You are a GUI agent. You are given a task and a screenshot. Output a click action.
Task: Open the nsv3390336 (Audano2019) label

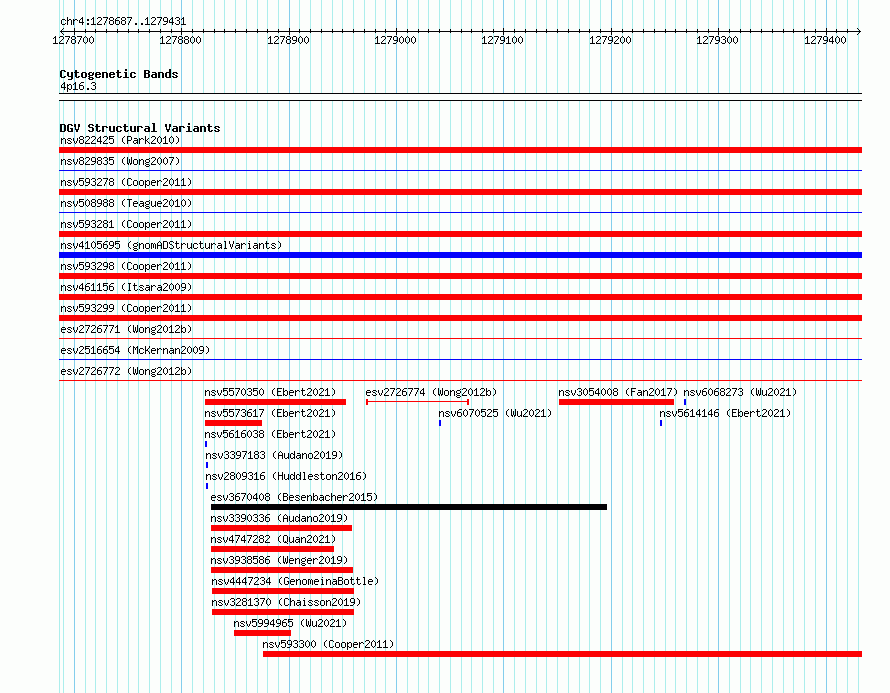(x=279, y=518)
